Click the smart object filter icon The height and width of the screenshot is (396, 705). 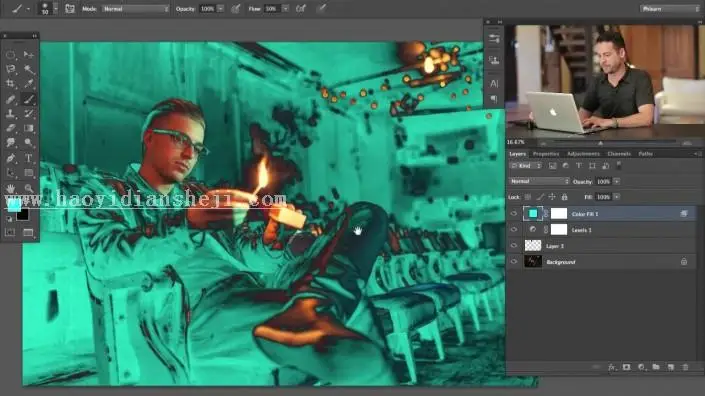click(x=606, y=166)
